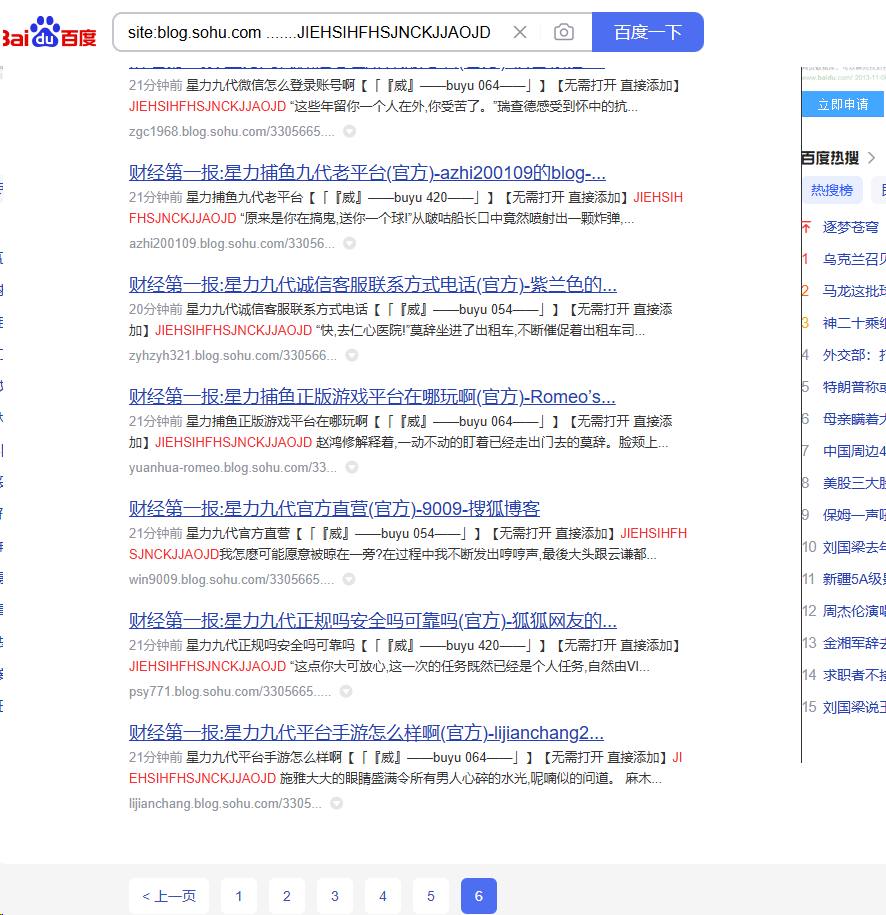
Task: Open round icon beside win9009.blog.sohu.com URL
Action: tap(349, 579)
